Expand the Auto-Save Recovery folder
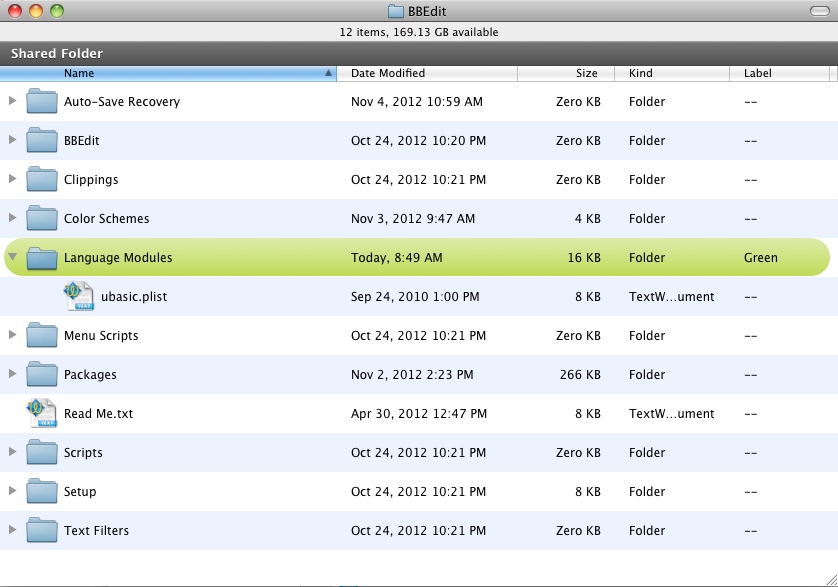 pyautogui.click(x=12, y=101)
